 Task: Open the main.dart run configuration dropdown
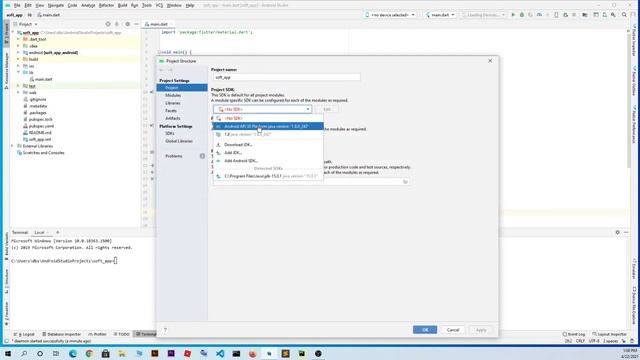tap(440, 15)
